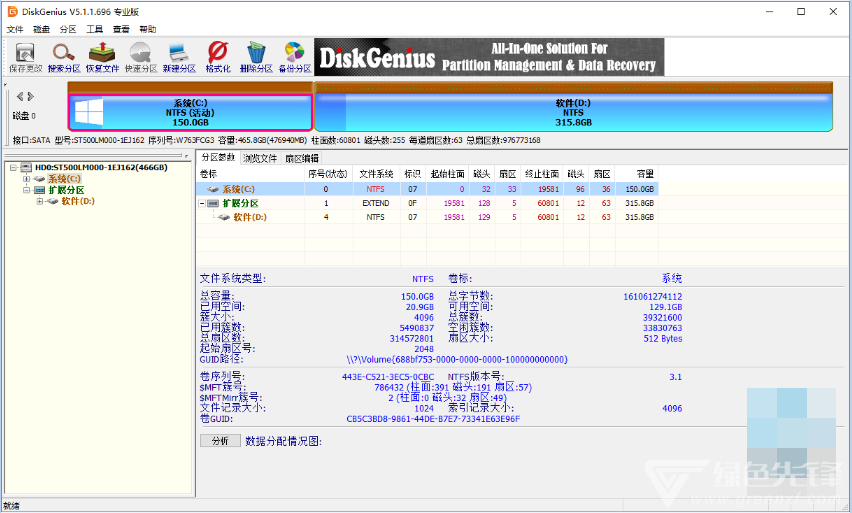This screenshot has width=852, height=513.
Task: Switch to the 分区参数 tab
Action: click(x=218, y=158)
